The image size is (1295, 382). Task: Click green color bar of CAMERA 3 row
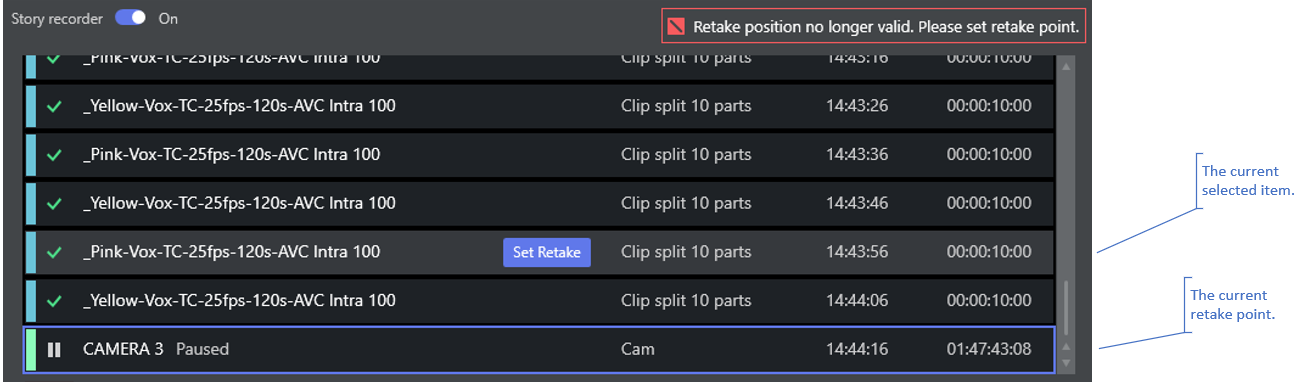tap(30, 350)
